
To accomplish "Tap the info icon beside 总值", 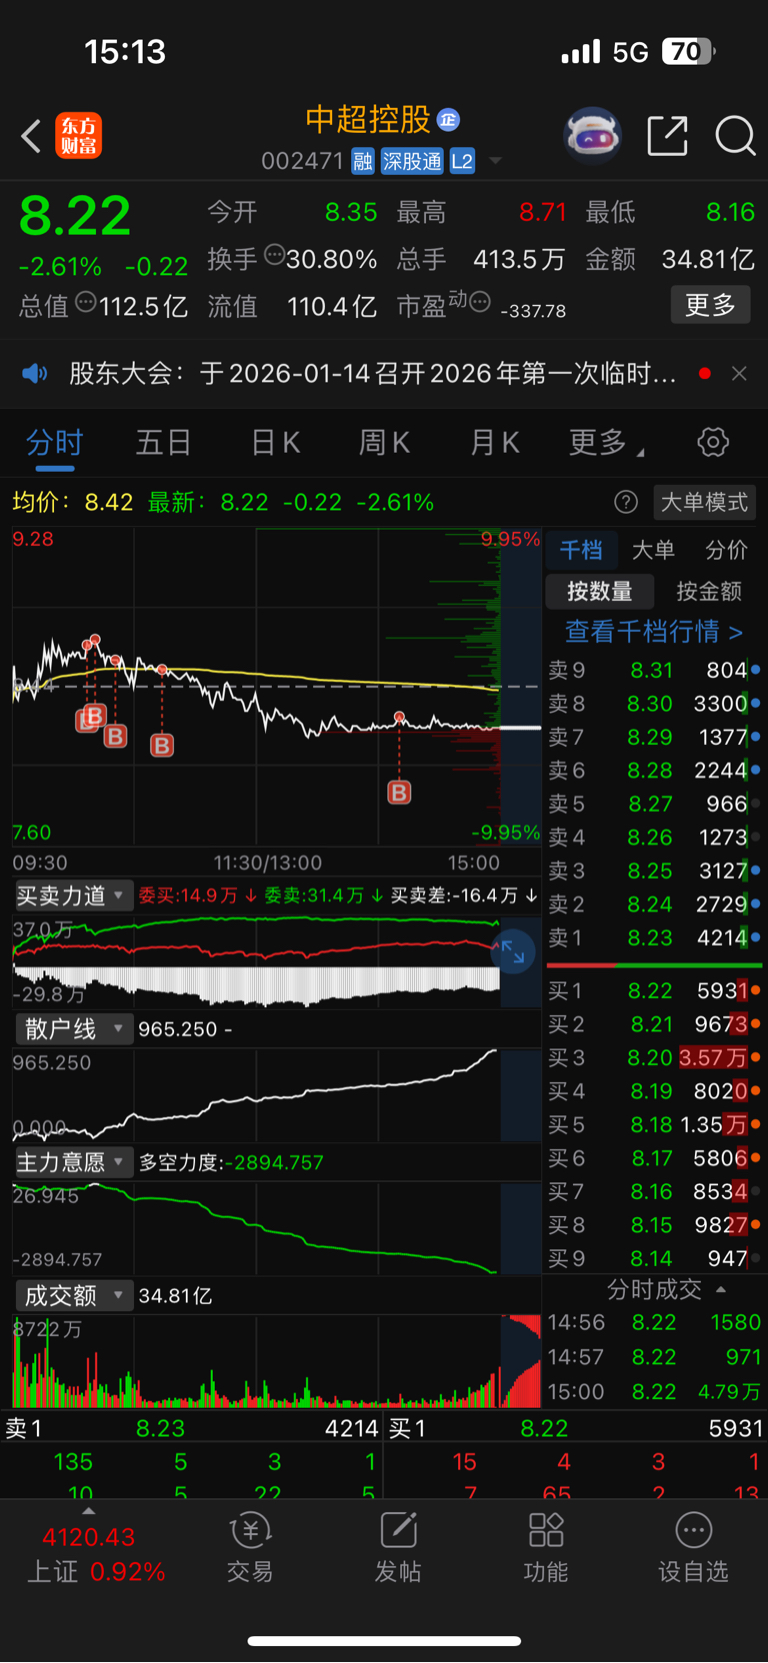I will click(86, 302).
